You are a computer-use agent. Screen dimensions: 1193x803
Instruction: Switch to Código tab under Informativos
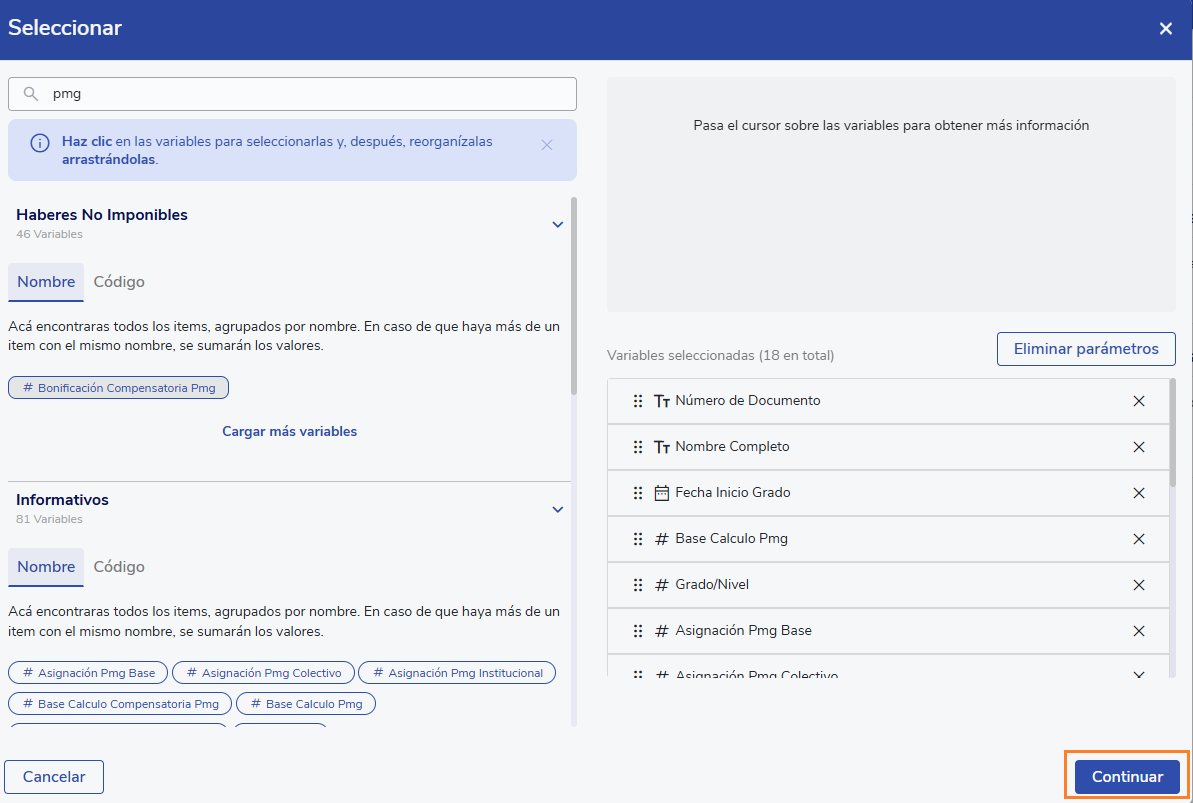pyautogui.click(x=119, y=567)
